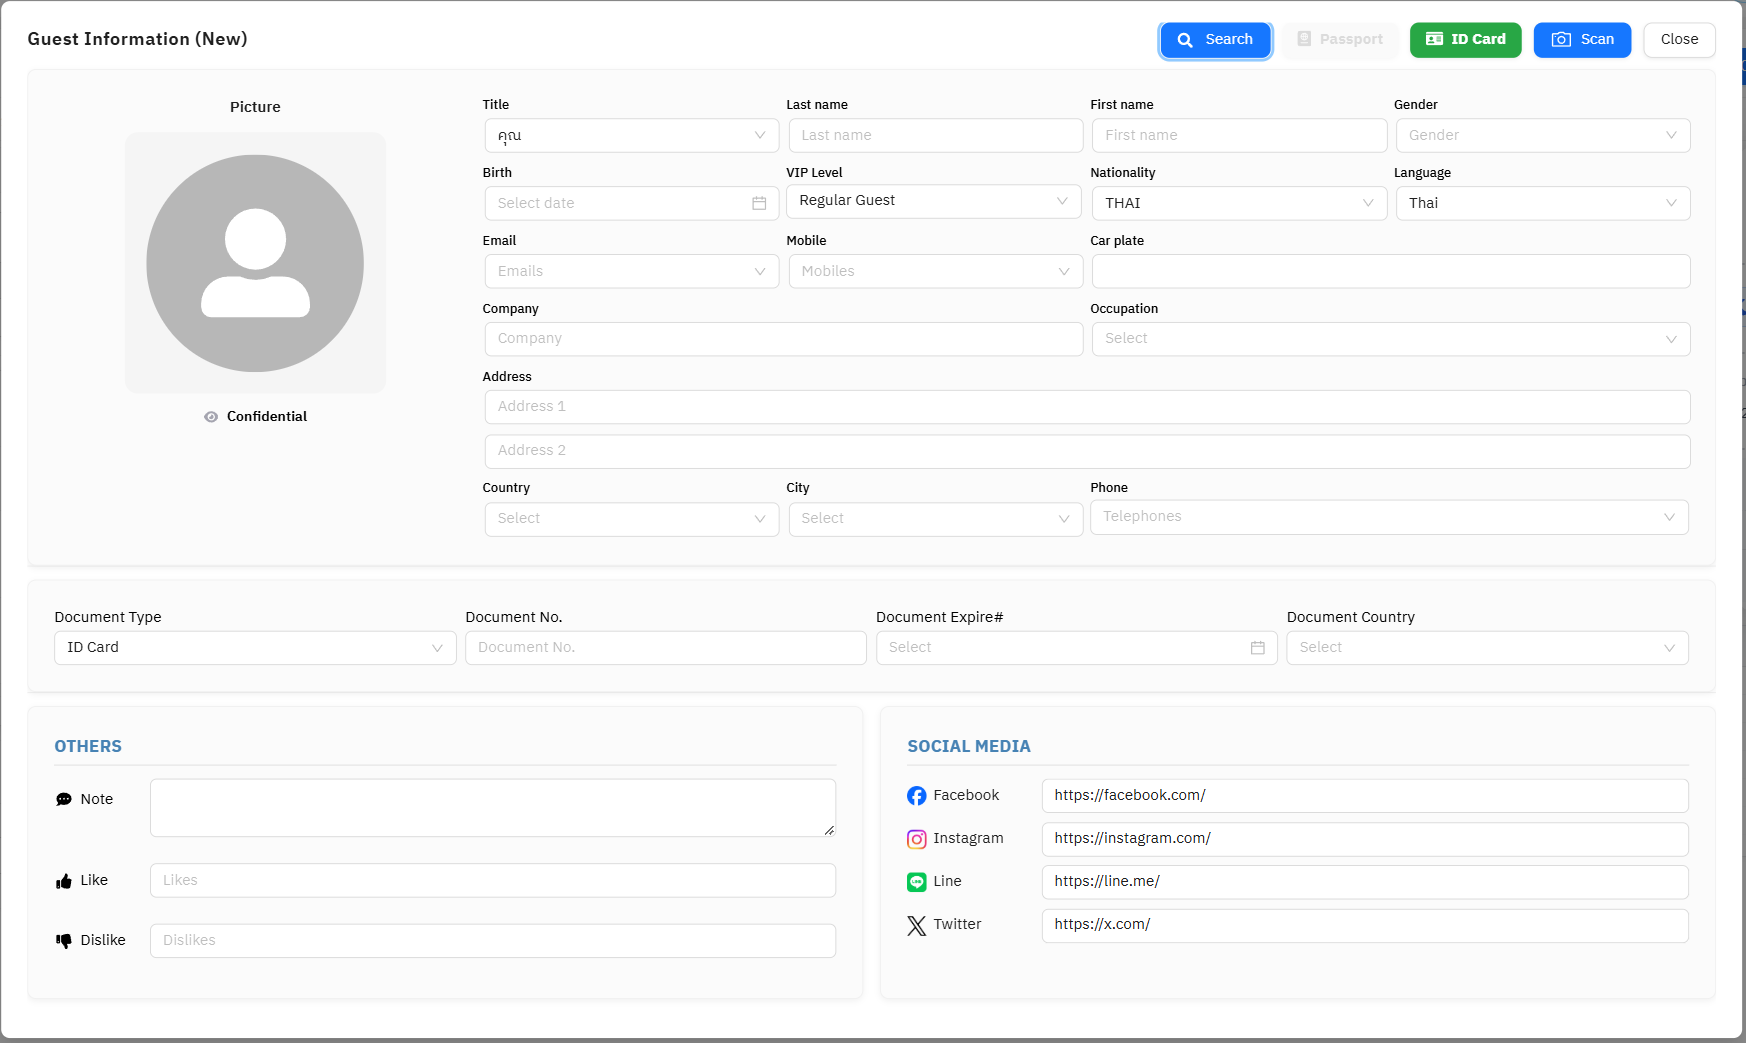Viewport: 1746px width, 1043px height.
Task: Open the Emails dropdown
Action: [632, 272]
